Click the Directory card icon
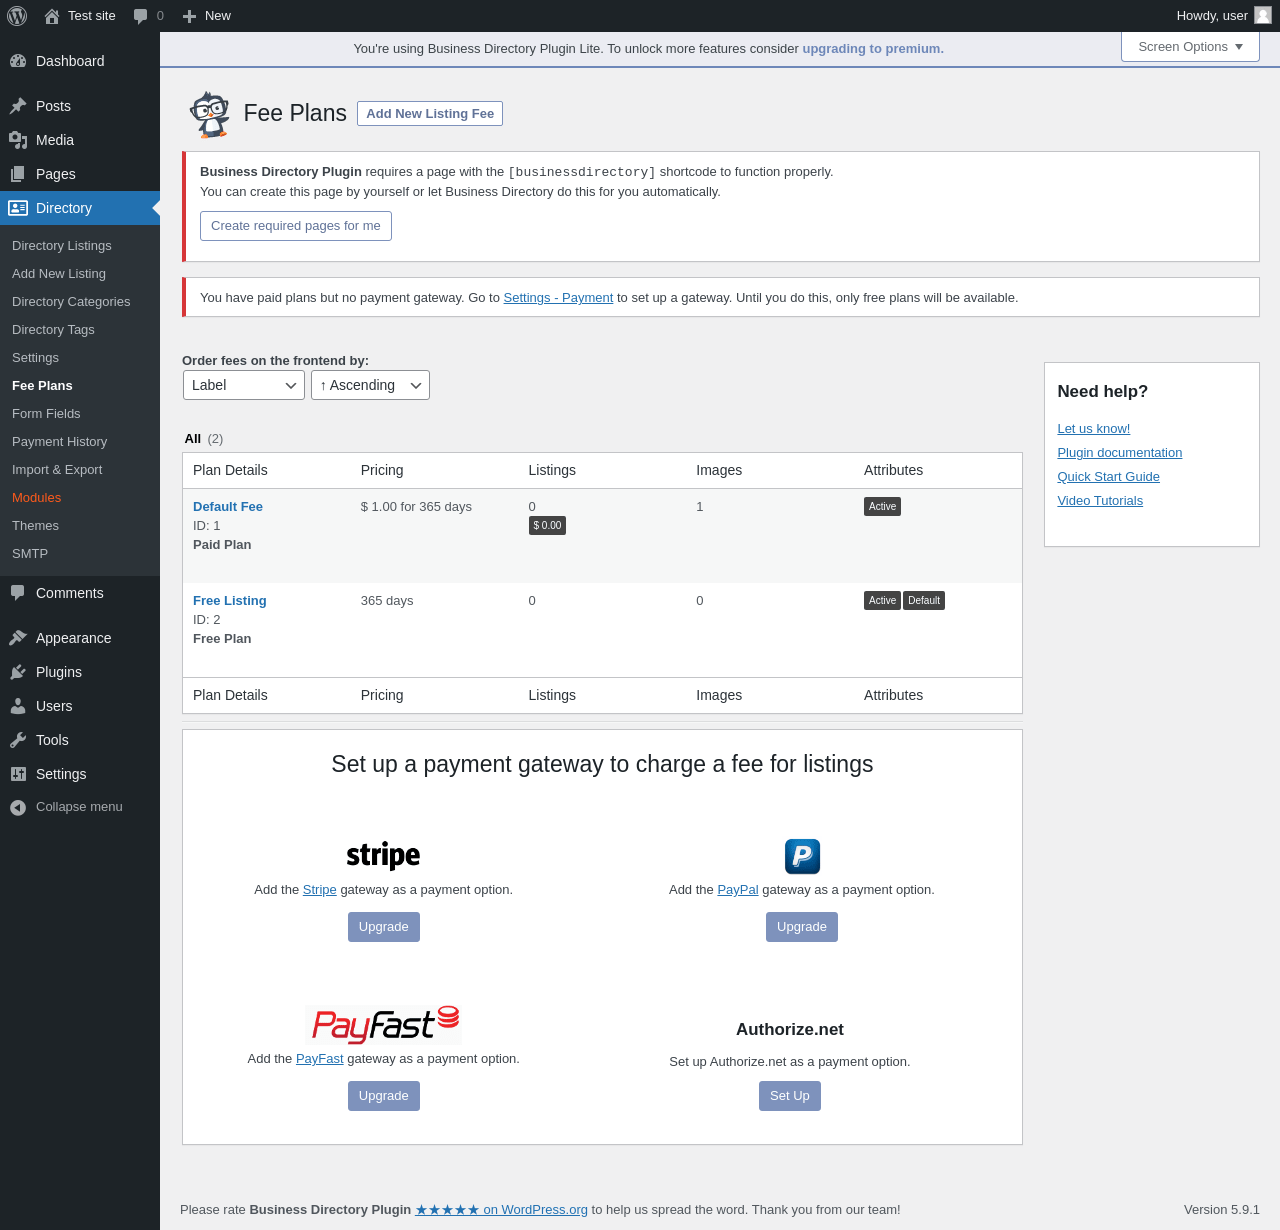The image size is (1280, 1230). coord(18,208)
